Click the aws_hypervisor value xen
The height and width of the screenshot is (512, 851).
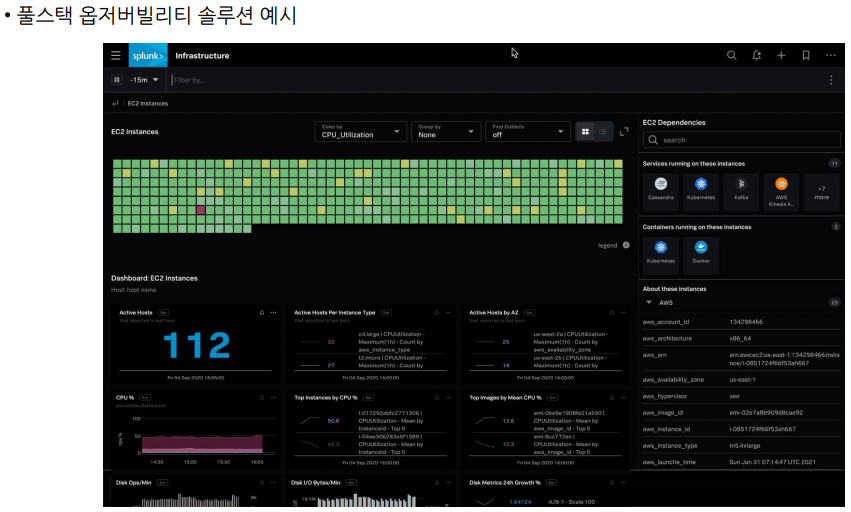click(734, 396)
